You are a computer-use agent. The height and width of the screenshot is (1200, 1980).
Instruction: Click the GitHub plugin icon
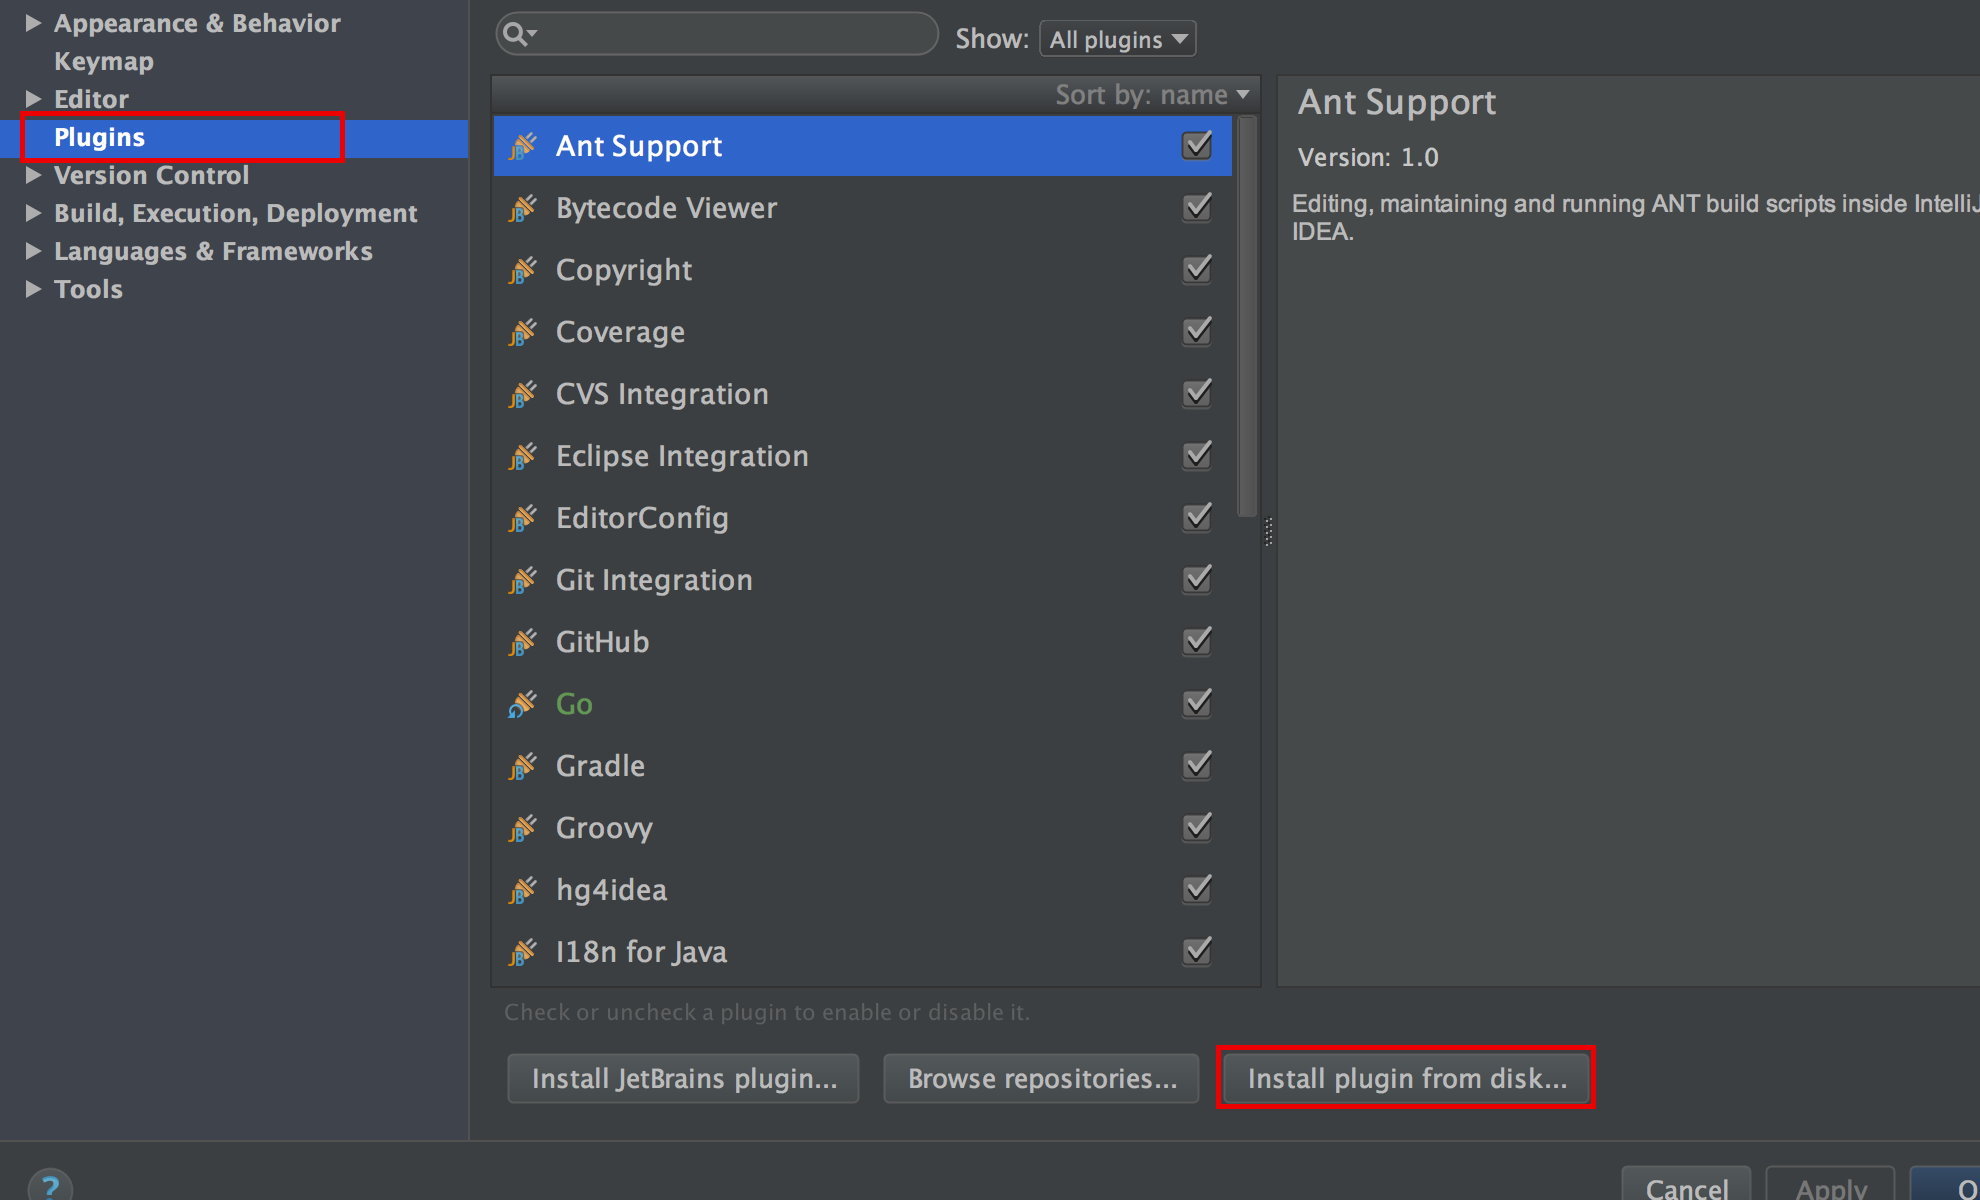pyautogui.click(x=523, y=641)
